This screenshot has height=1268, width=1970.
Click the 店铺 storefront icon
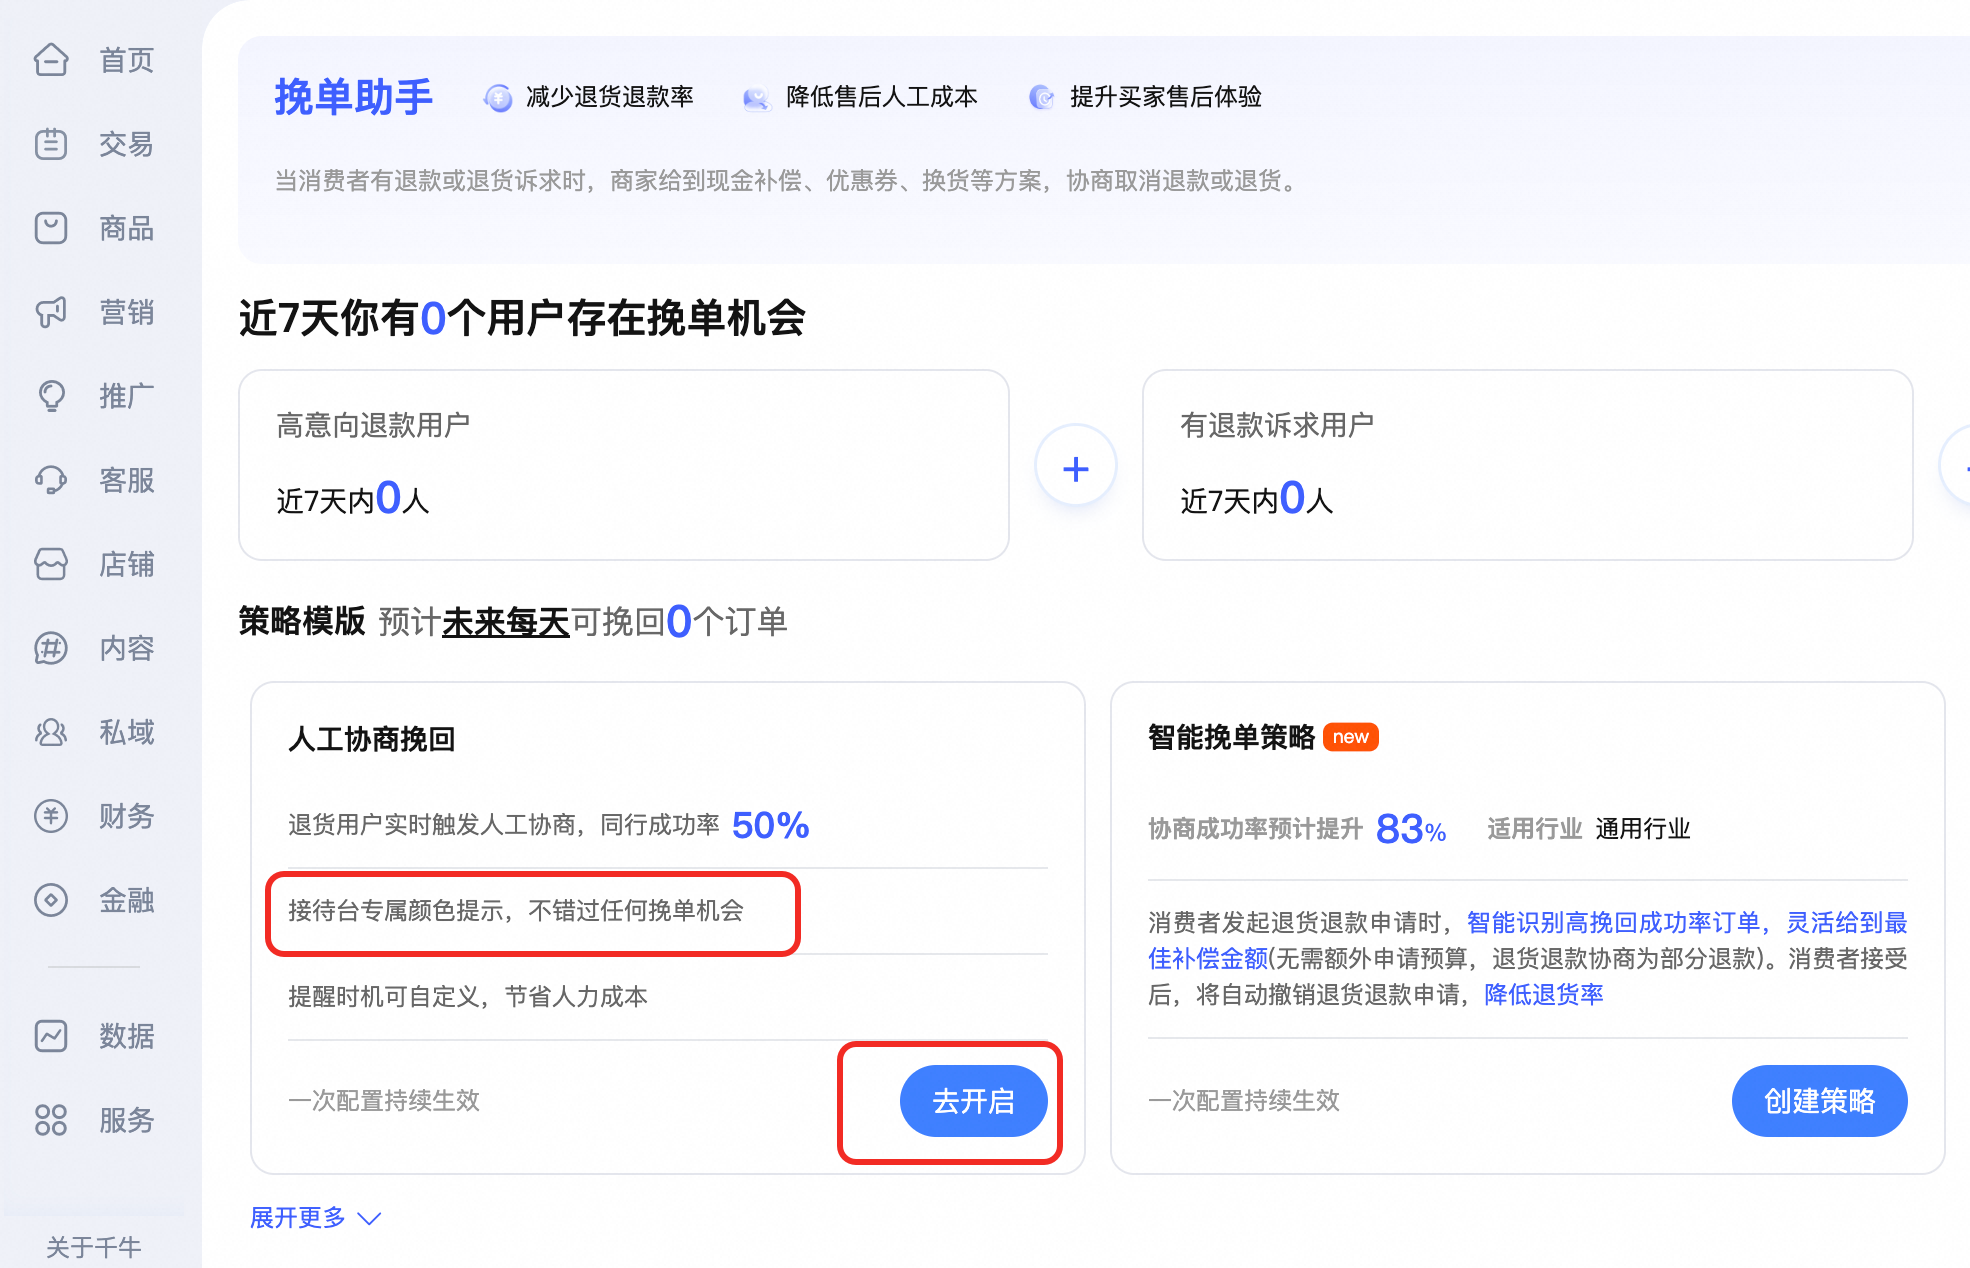click(51, 564)
